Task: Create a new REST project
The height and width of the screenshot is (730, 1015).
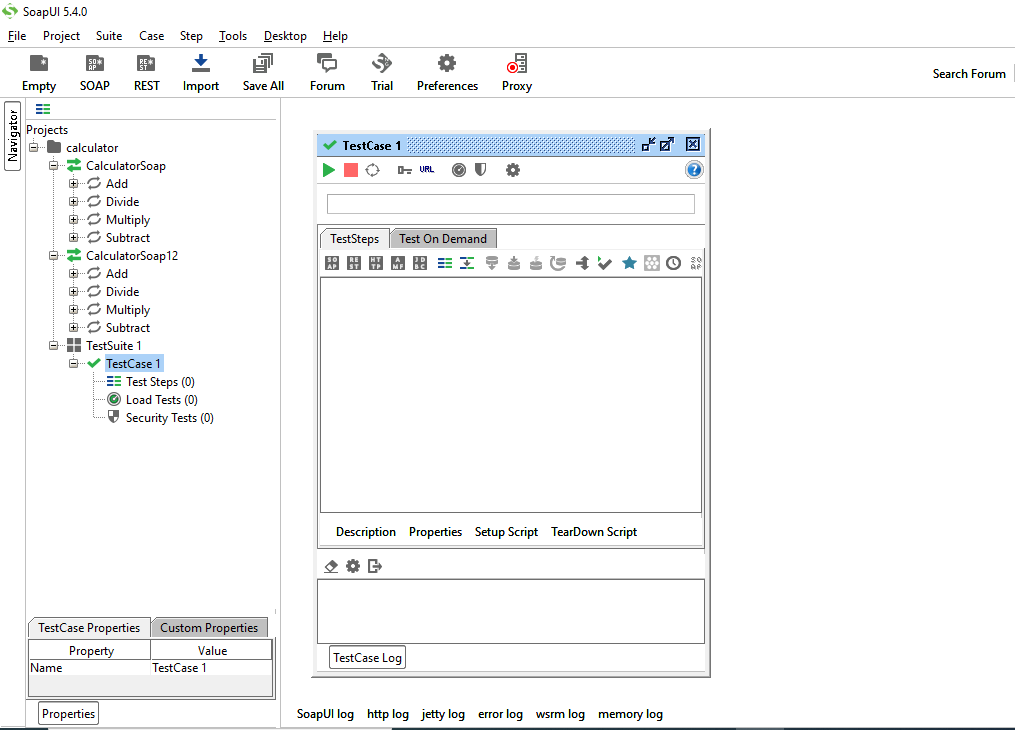Action: click(x=146, y=72)
